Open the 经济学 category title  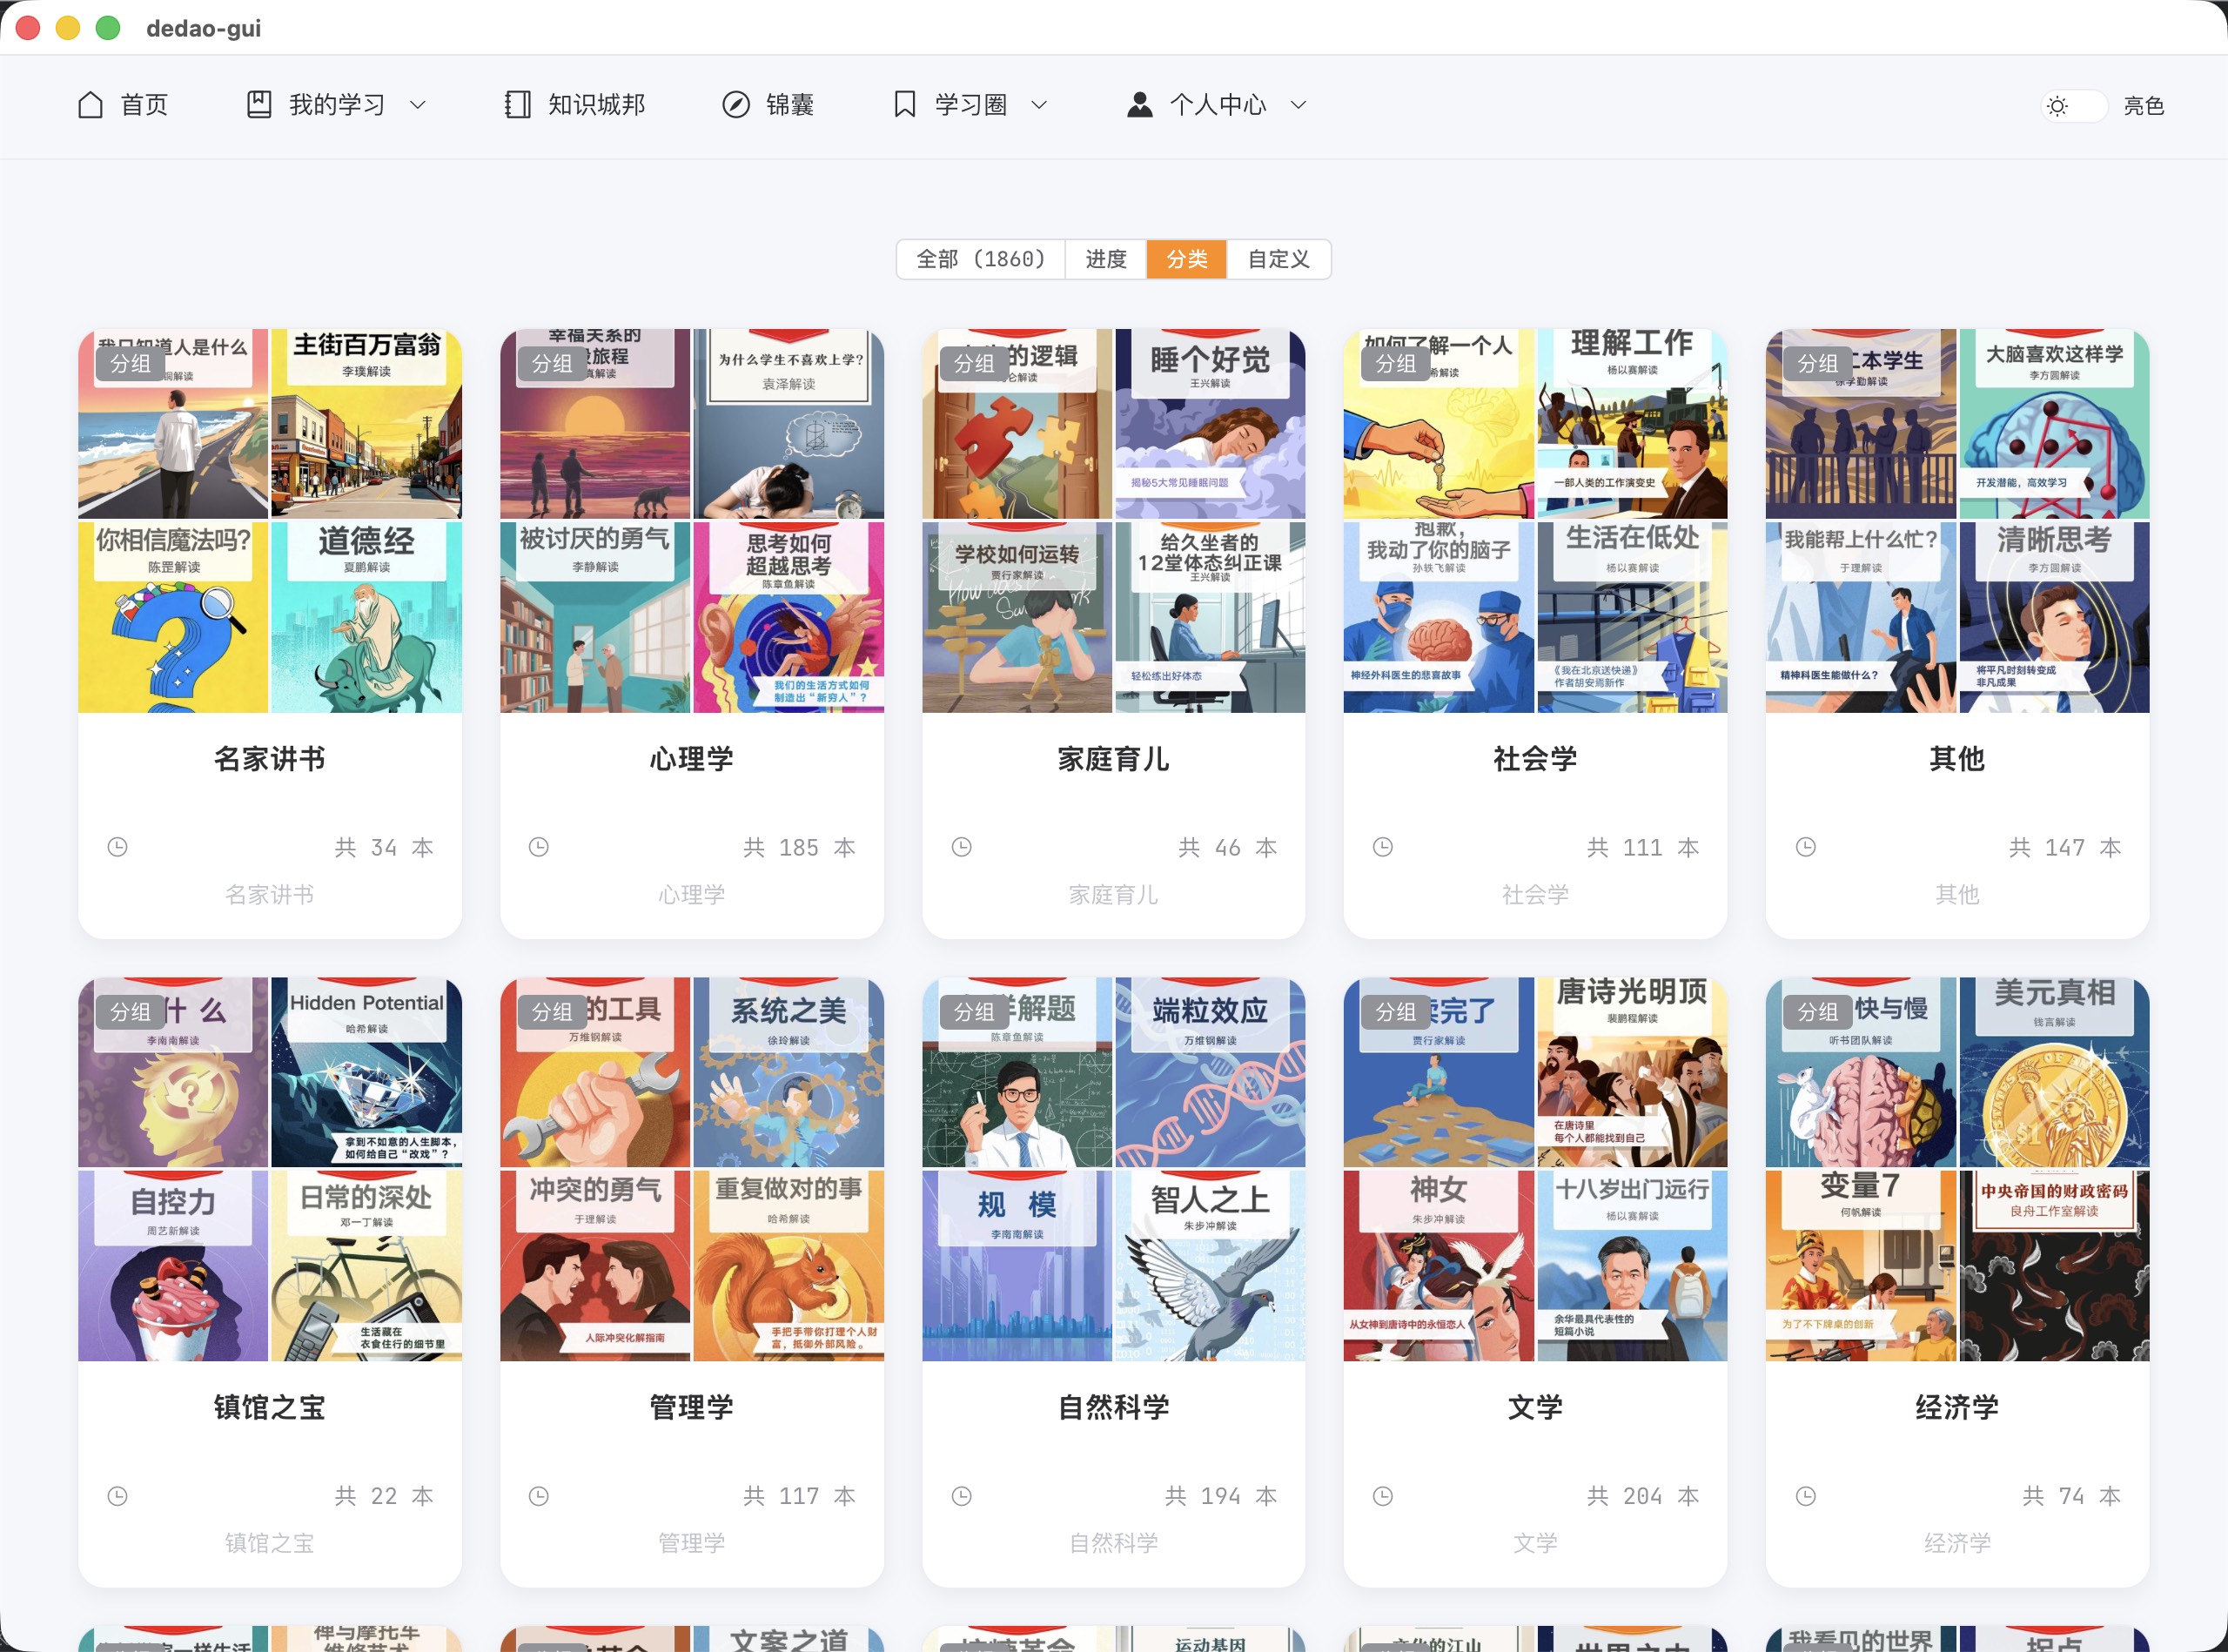(1957, 1407)
